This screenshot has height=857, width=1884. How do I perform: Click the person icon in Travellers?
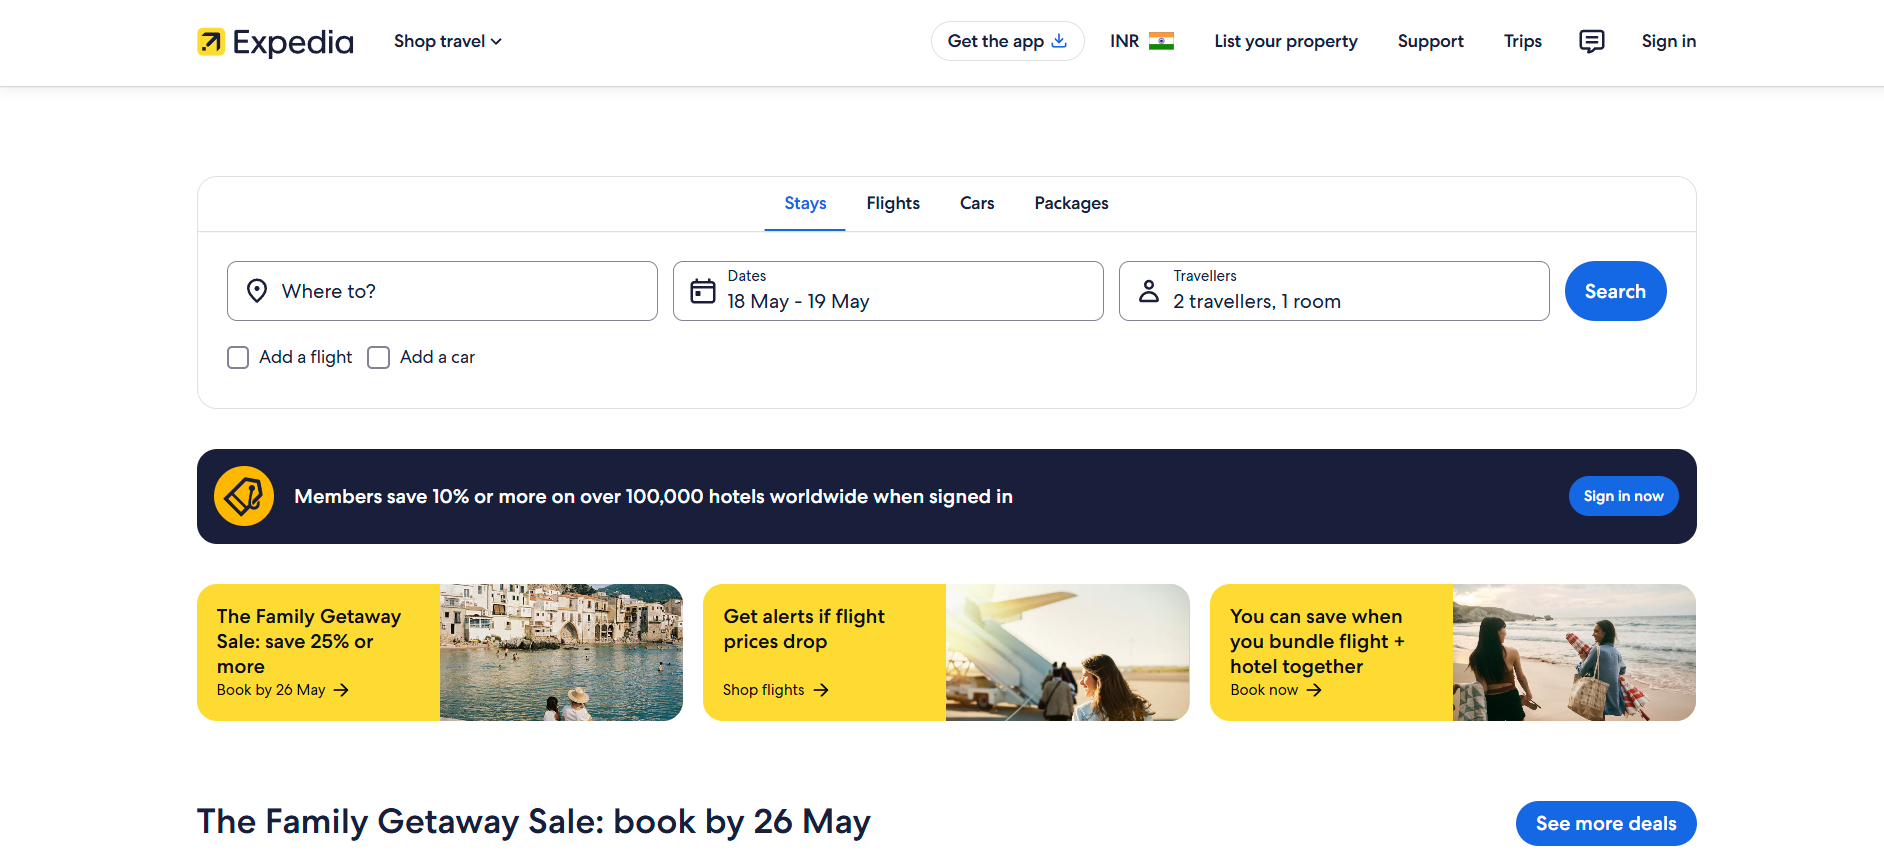click(x=1149, y=291)
